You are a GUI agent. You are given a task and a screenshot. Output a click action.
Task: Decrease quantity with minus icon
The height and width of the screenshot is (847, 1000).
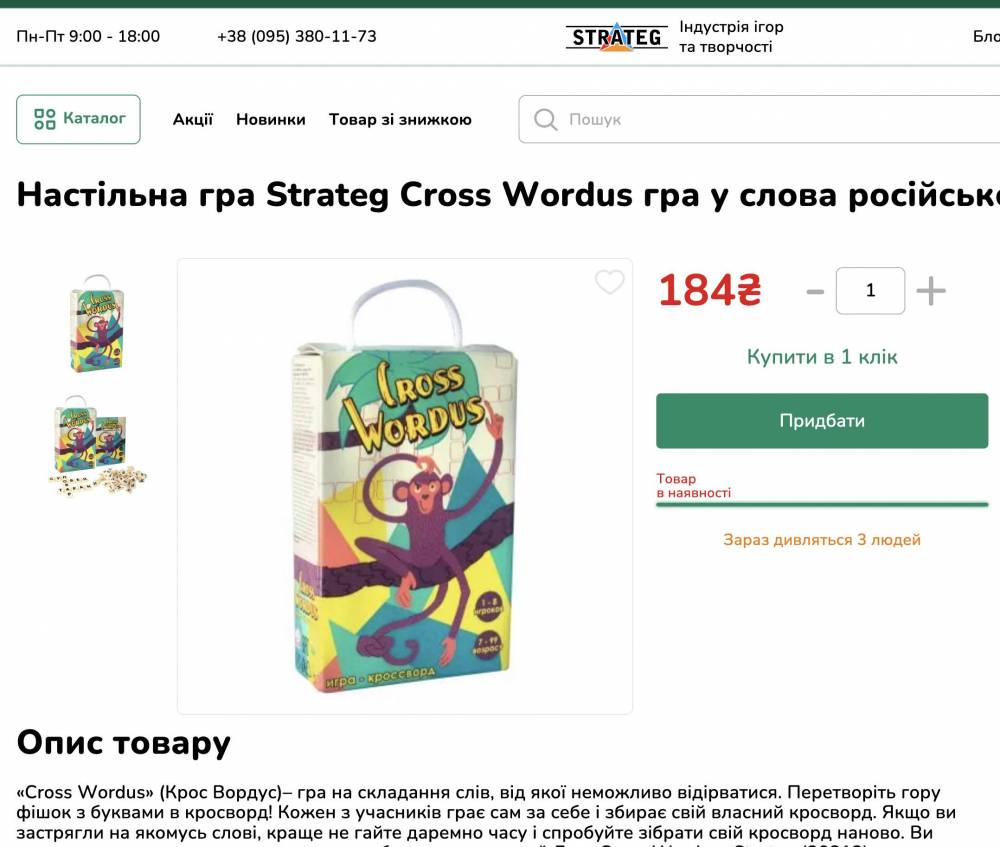pos(815,292)
